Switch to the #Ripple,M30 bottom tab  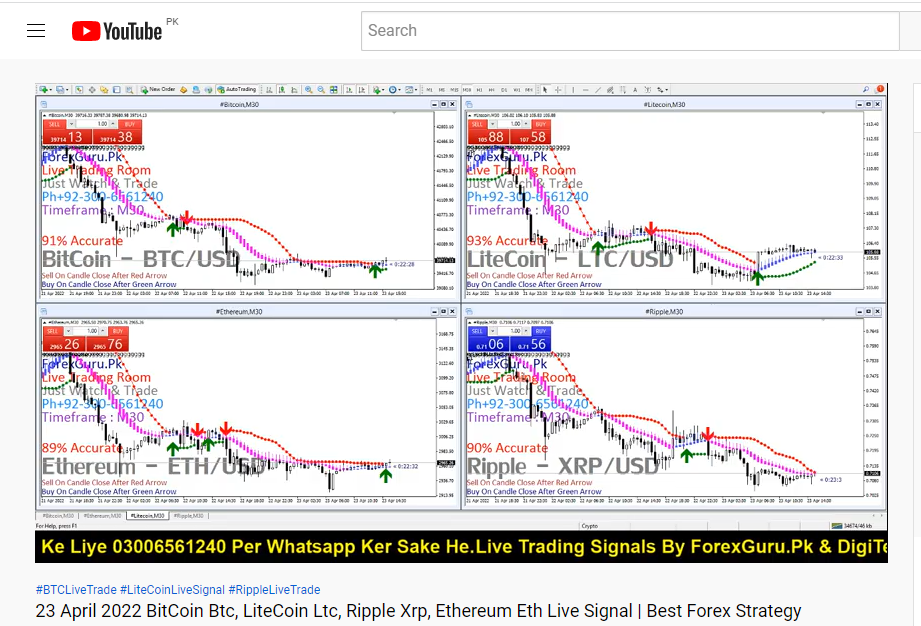click(x=189, y=516)
